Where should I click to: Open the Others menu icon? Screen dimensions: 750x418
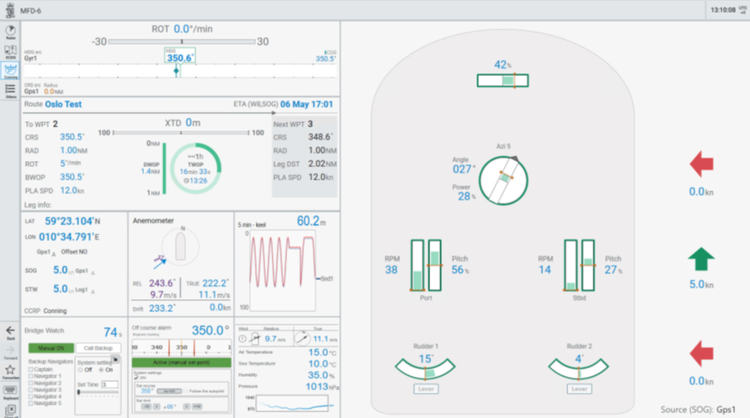pos(10,90)
